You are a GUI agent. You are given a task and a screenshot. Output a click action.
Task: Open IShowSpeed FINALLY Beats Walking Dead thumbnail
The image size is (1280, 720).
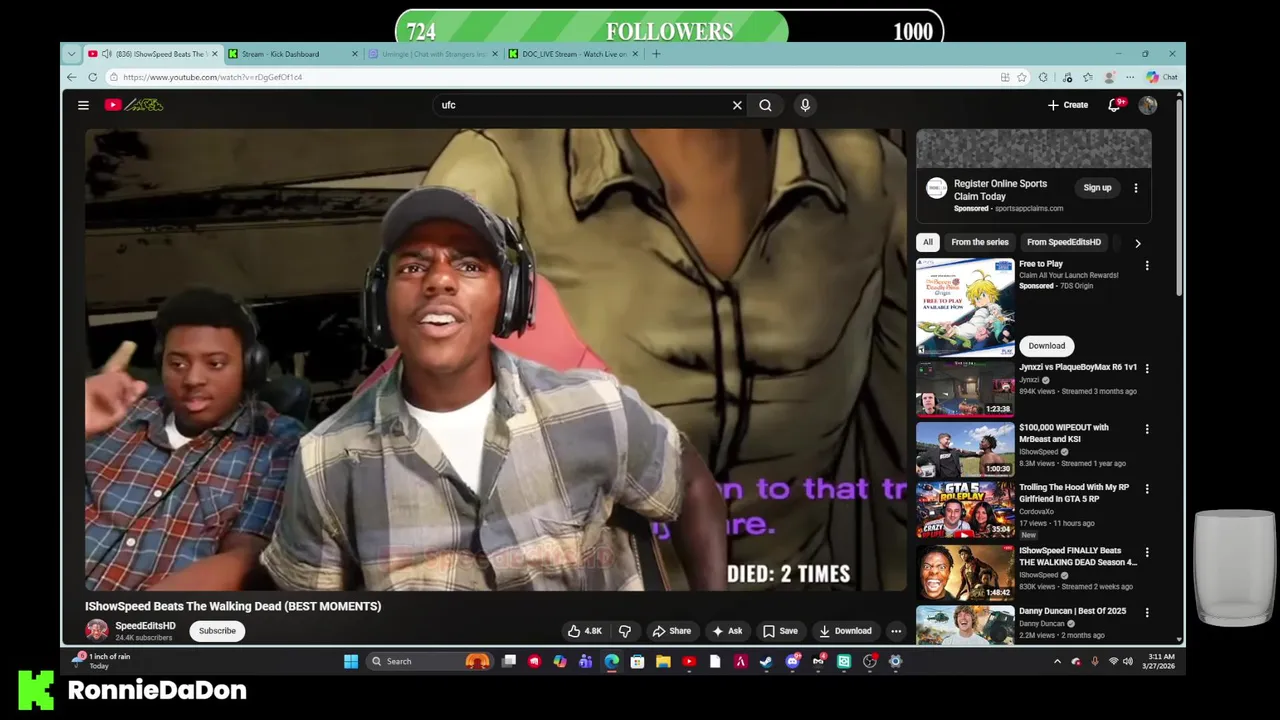click(965, 572)
